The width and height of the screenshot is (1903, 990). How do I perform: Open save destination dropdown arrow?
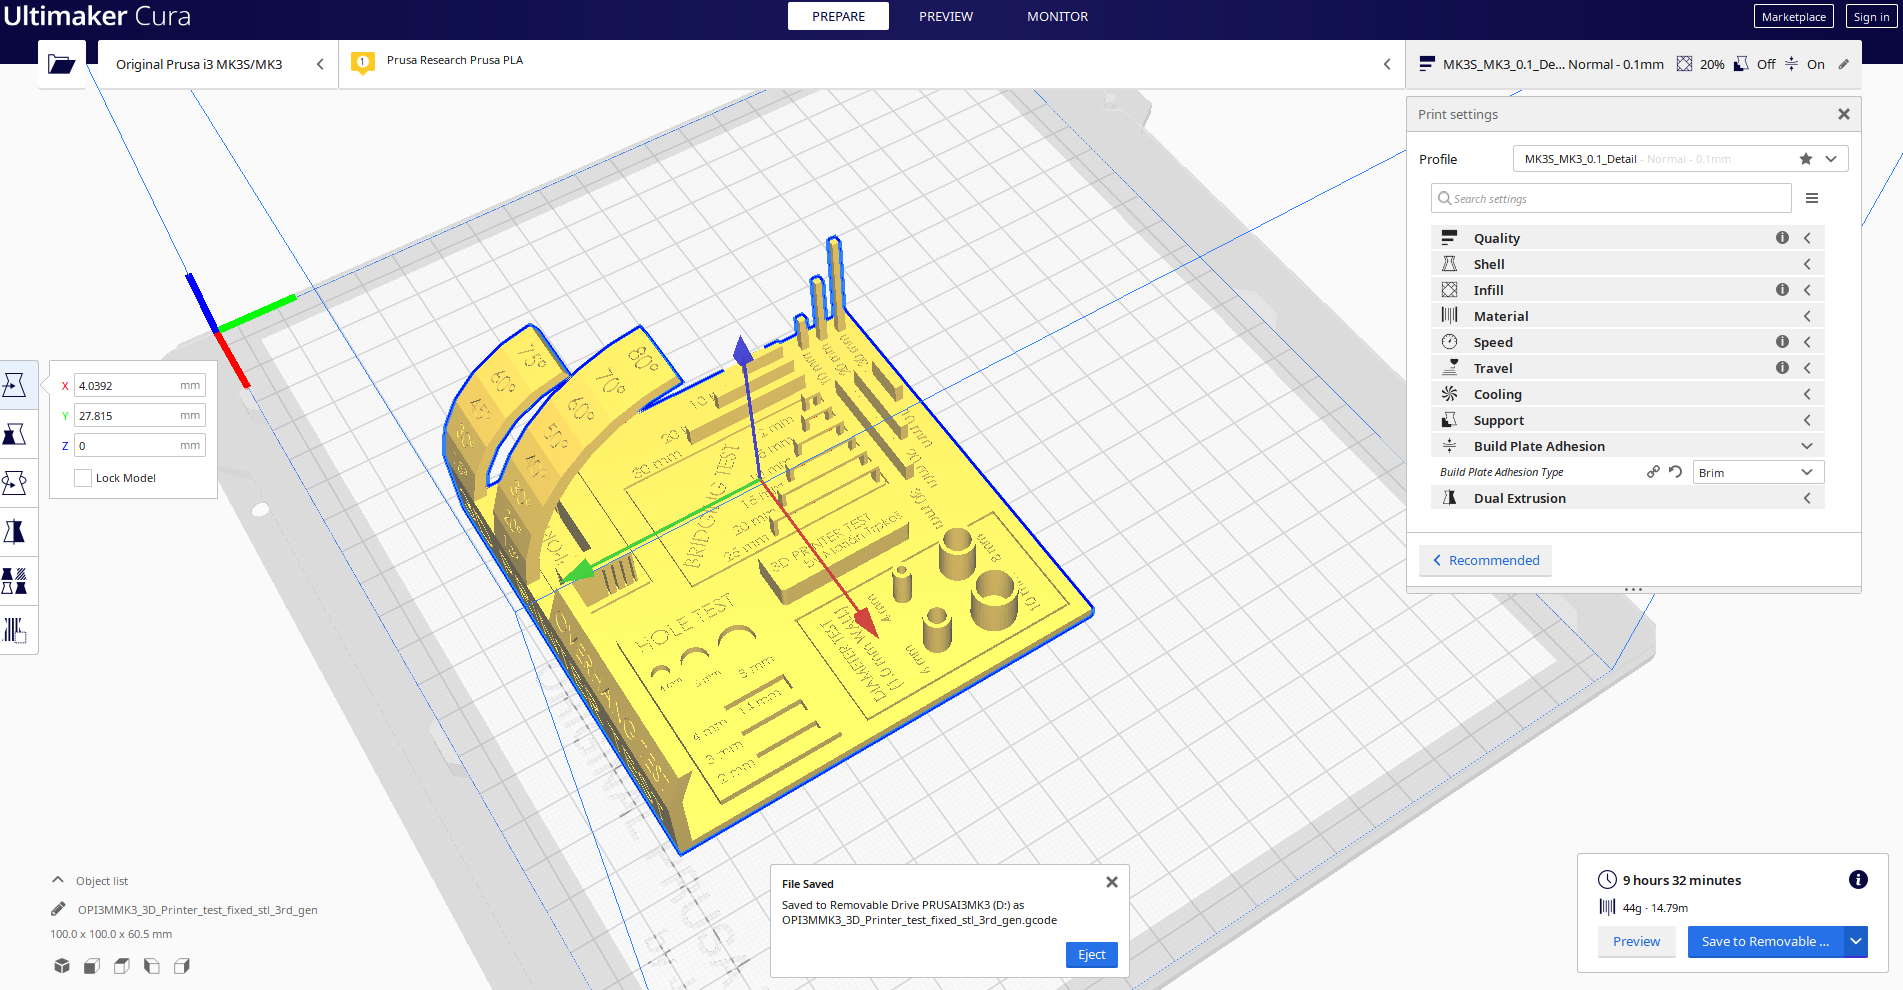click(x=1856, y=941)
